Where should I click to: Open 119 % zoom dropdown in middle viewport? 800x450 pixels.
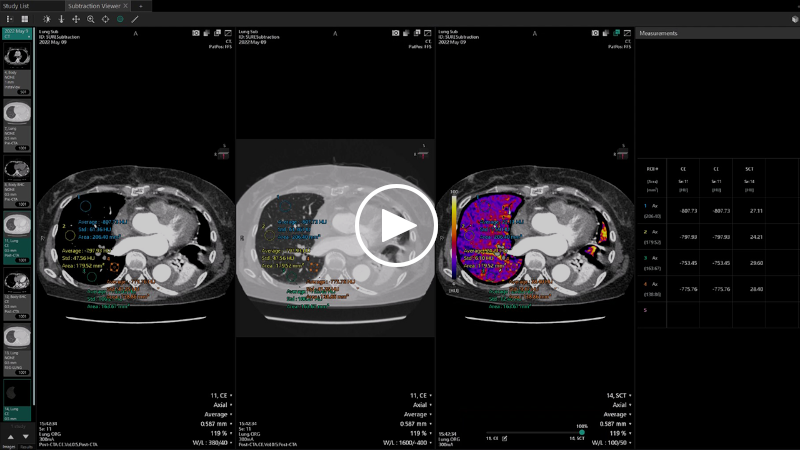tap(421, 433)
